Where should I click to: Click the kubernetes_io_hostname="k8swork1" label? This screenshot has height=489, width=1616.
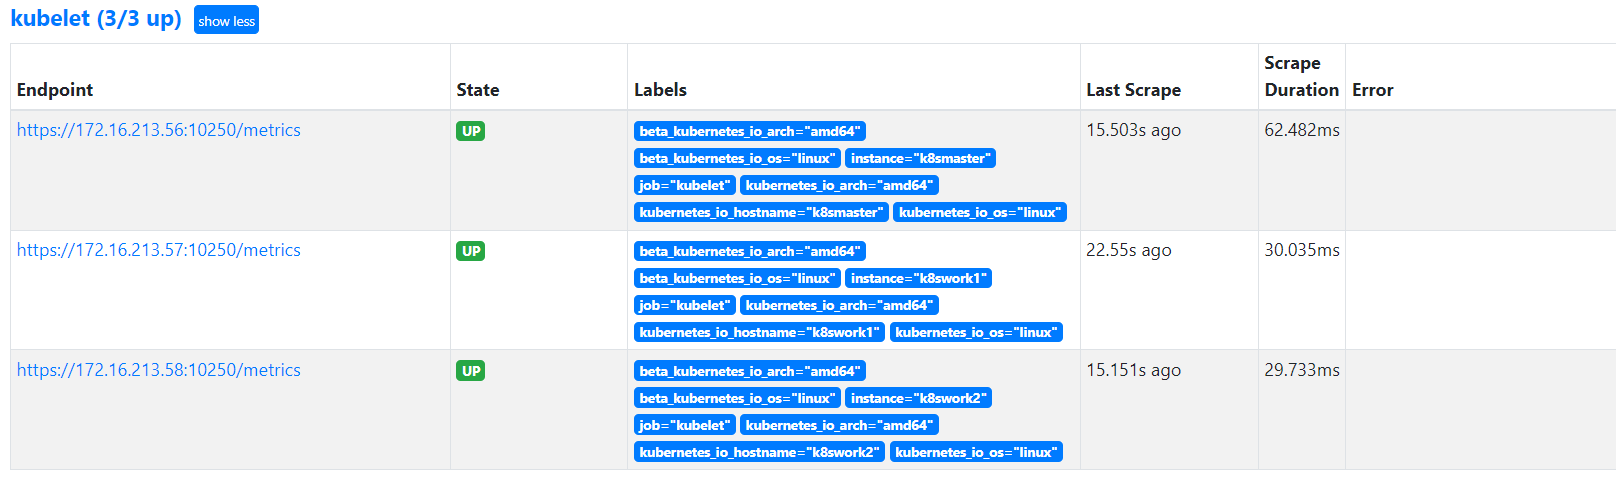pyautogui.click(x=759, y=332)
